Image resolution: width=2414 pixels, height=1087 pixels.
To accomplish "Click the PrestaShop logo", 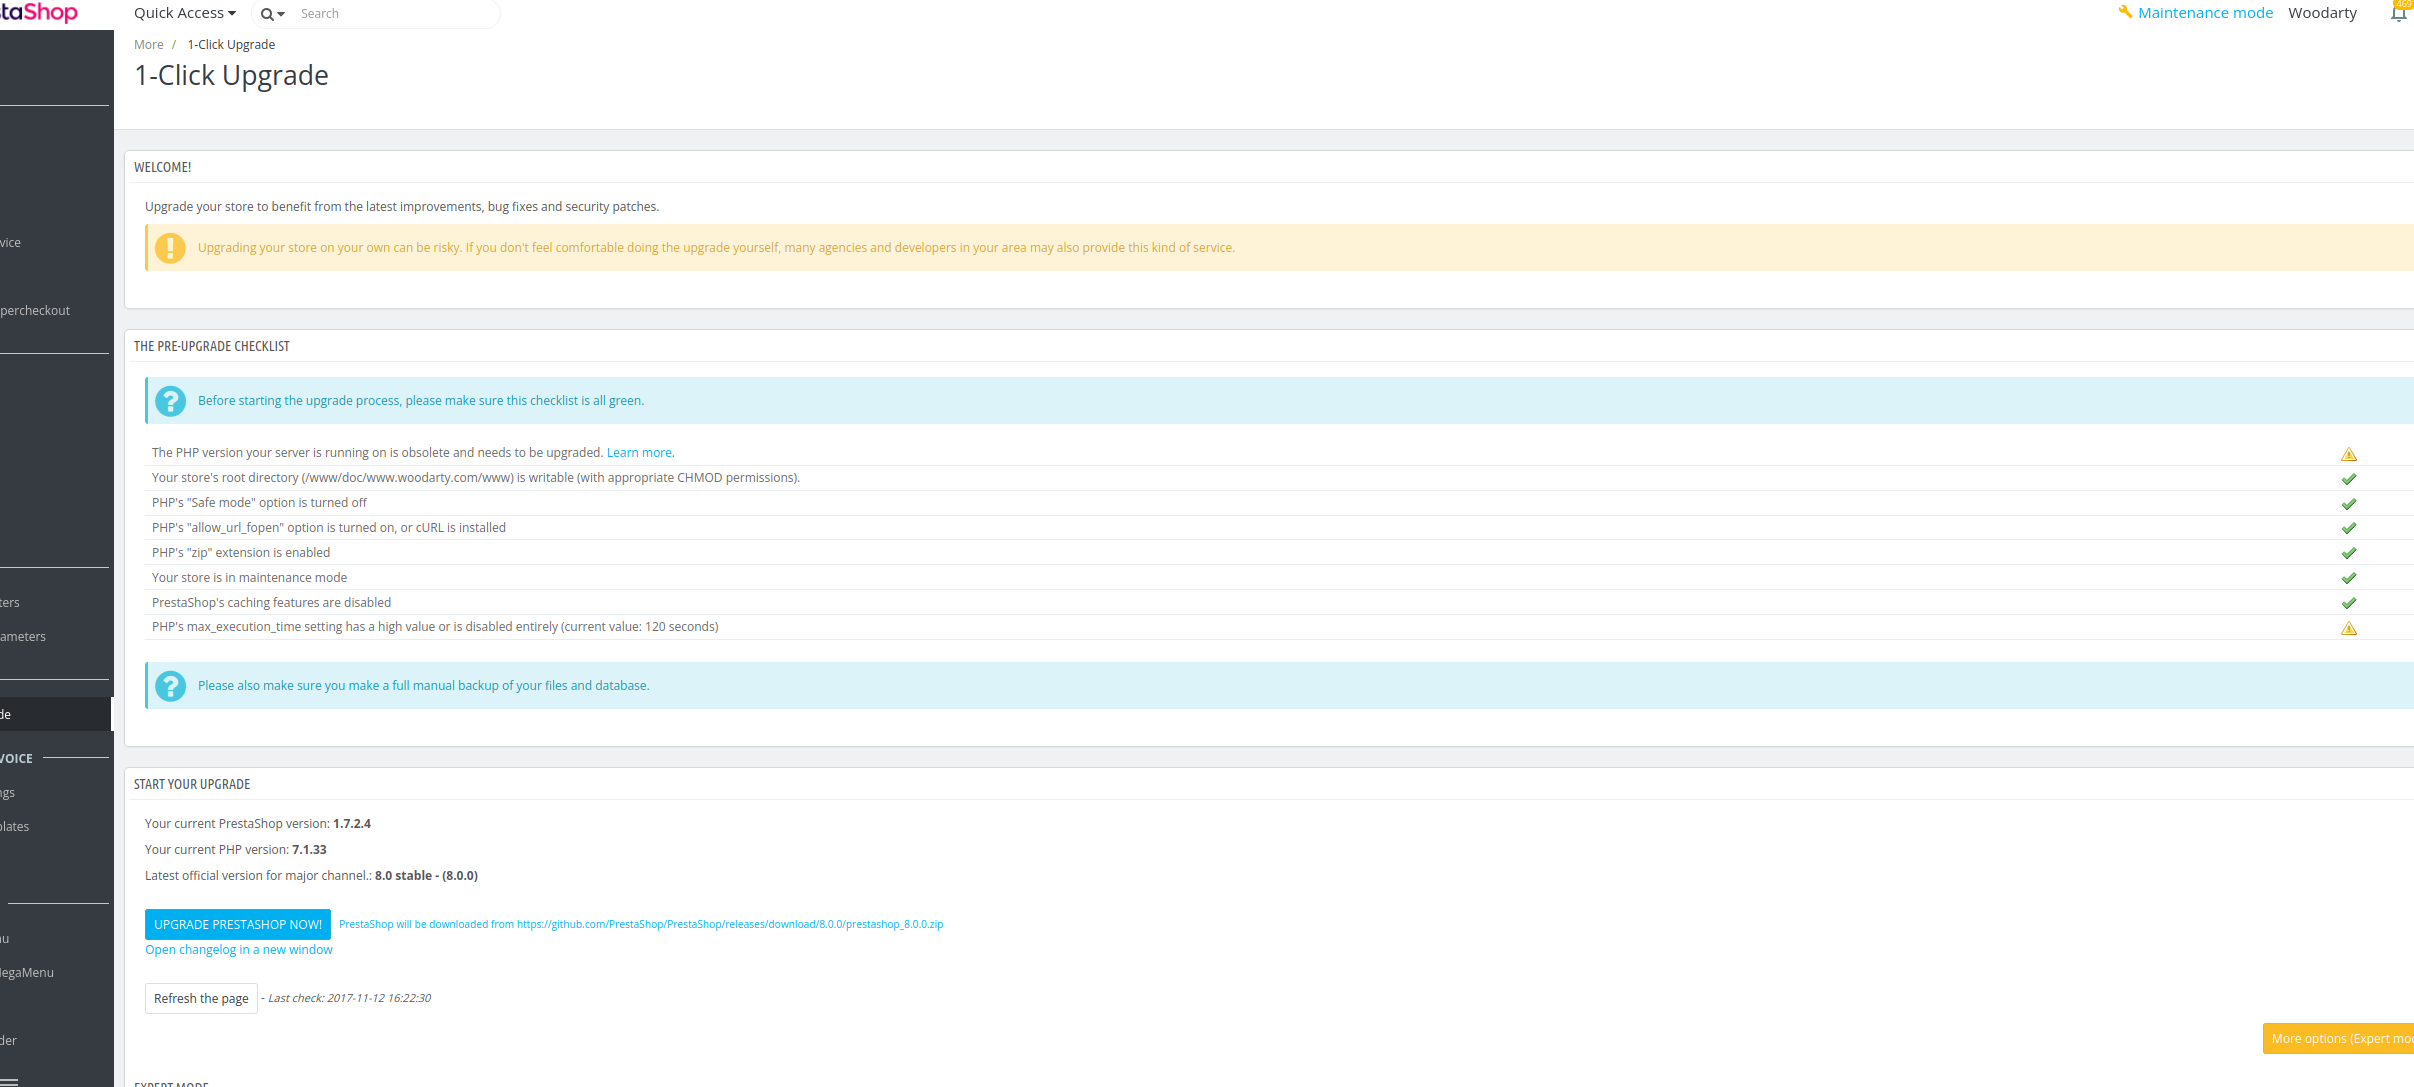I will (38, 12).
